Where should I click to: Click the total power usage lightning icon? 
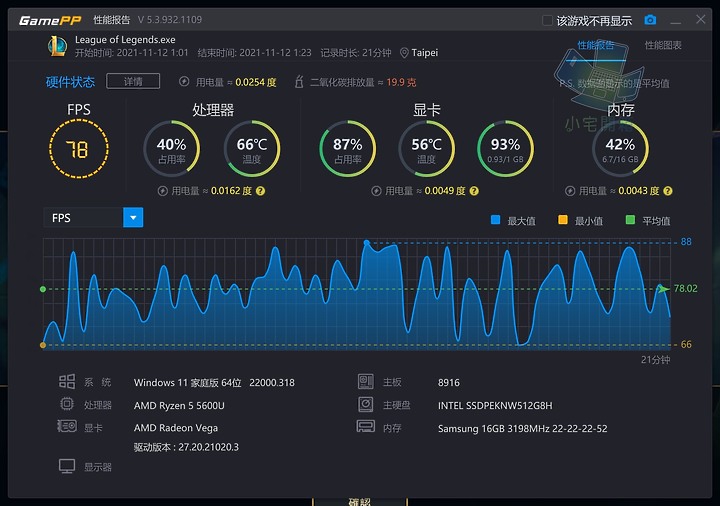(x=184, y=82)
